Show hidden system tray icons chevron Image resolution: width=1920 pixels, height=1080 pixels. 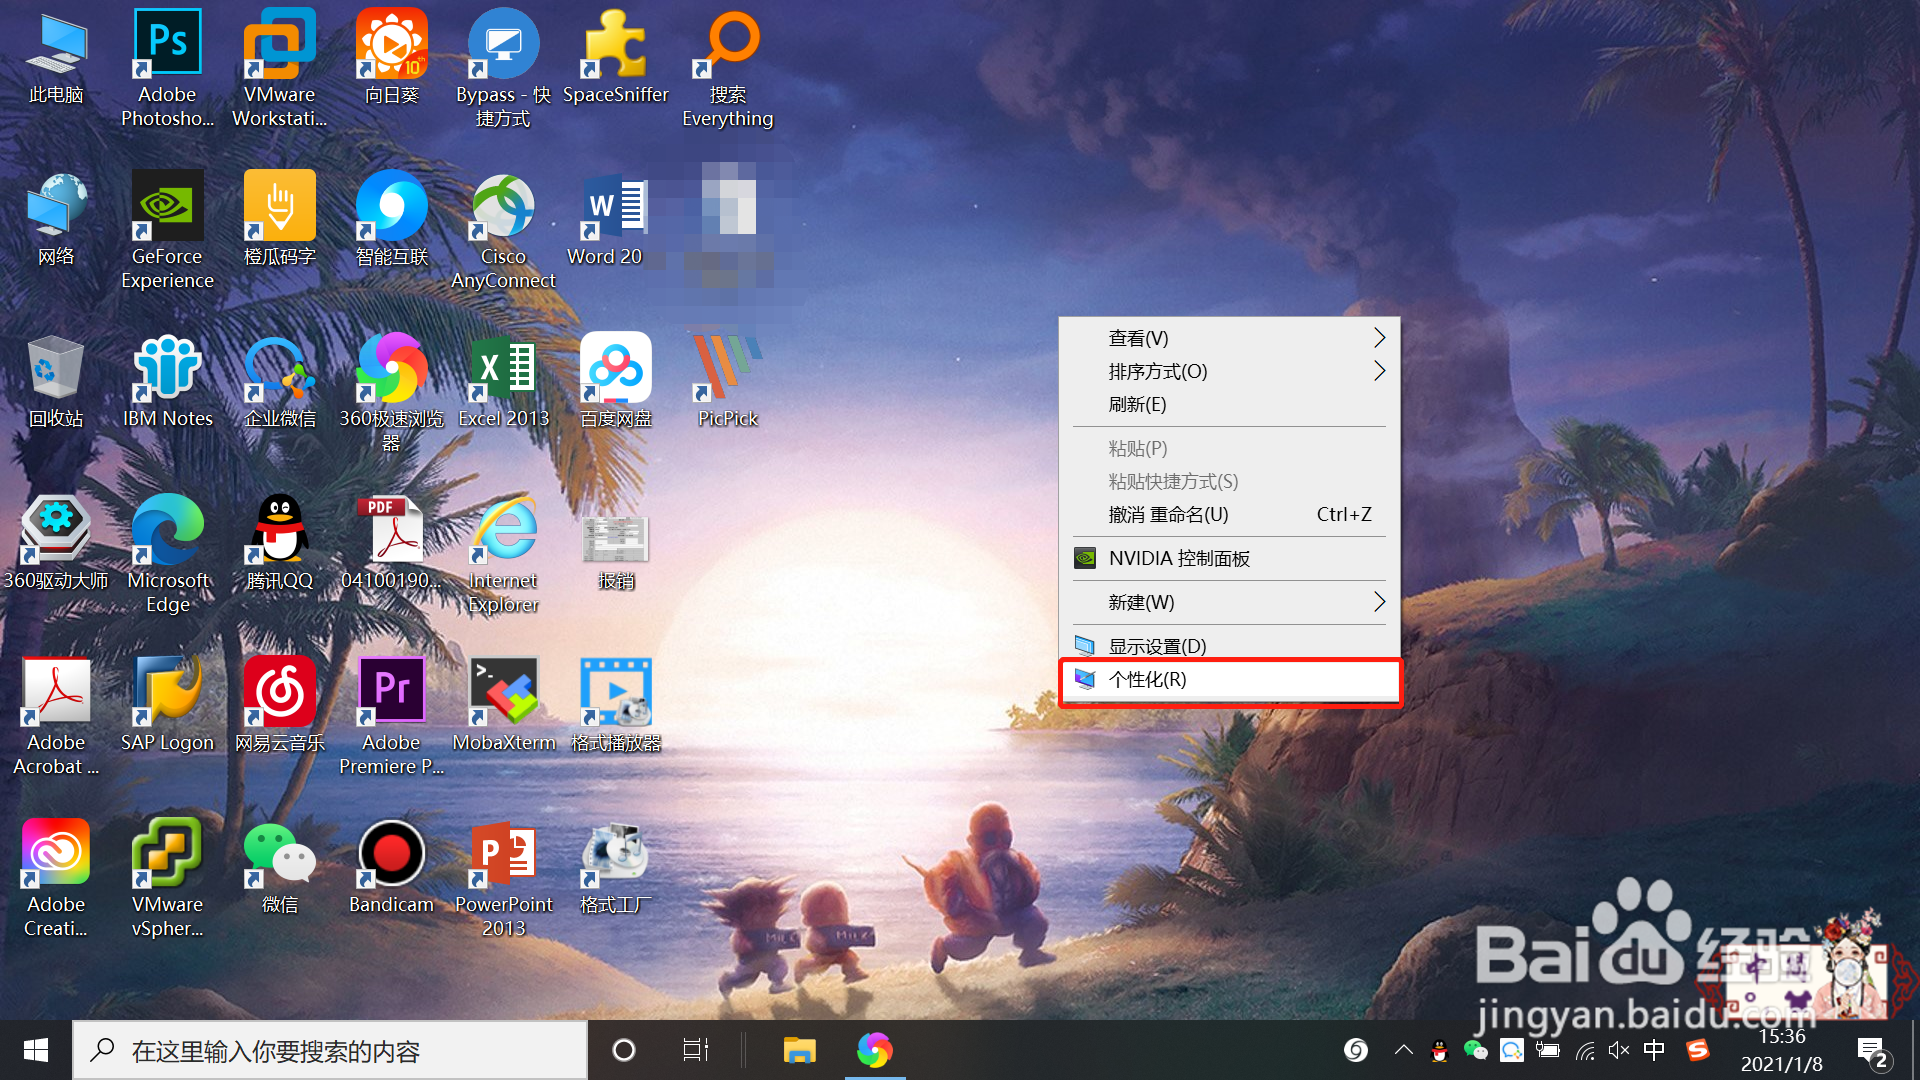coord(1403,1050)
